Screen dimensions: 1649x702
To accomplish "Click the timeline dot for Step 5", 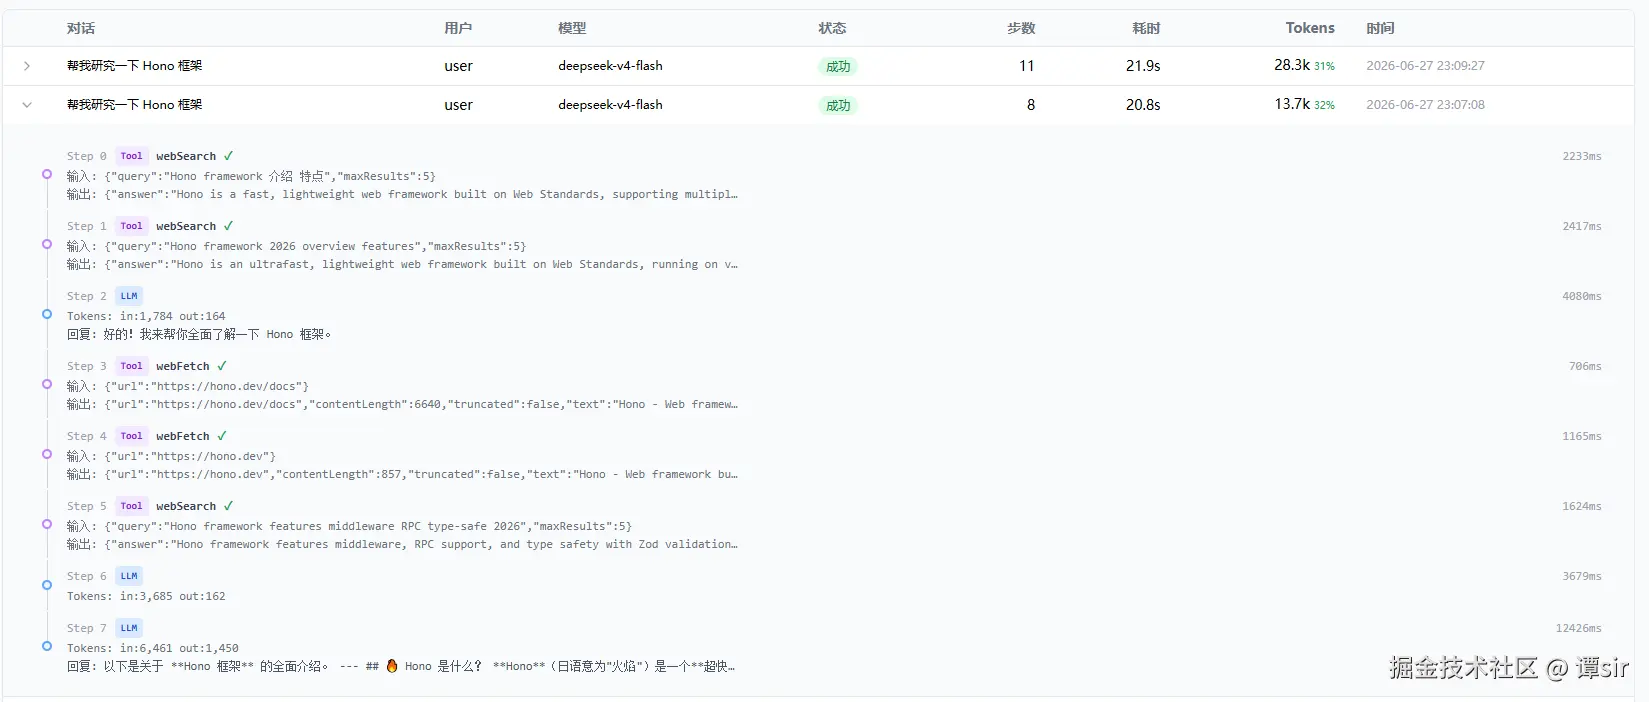I will coord(47,524).
